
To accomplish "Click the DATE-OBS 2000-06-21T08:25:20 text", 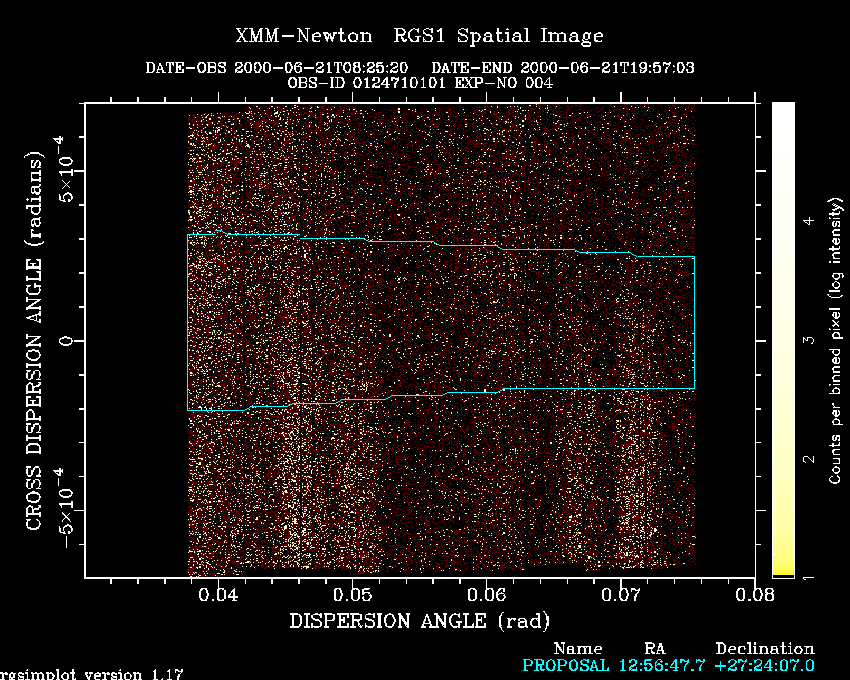I will pyautogui.click(x=276, y=68).
